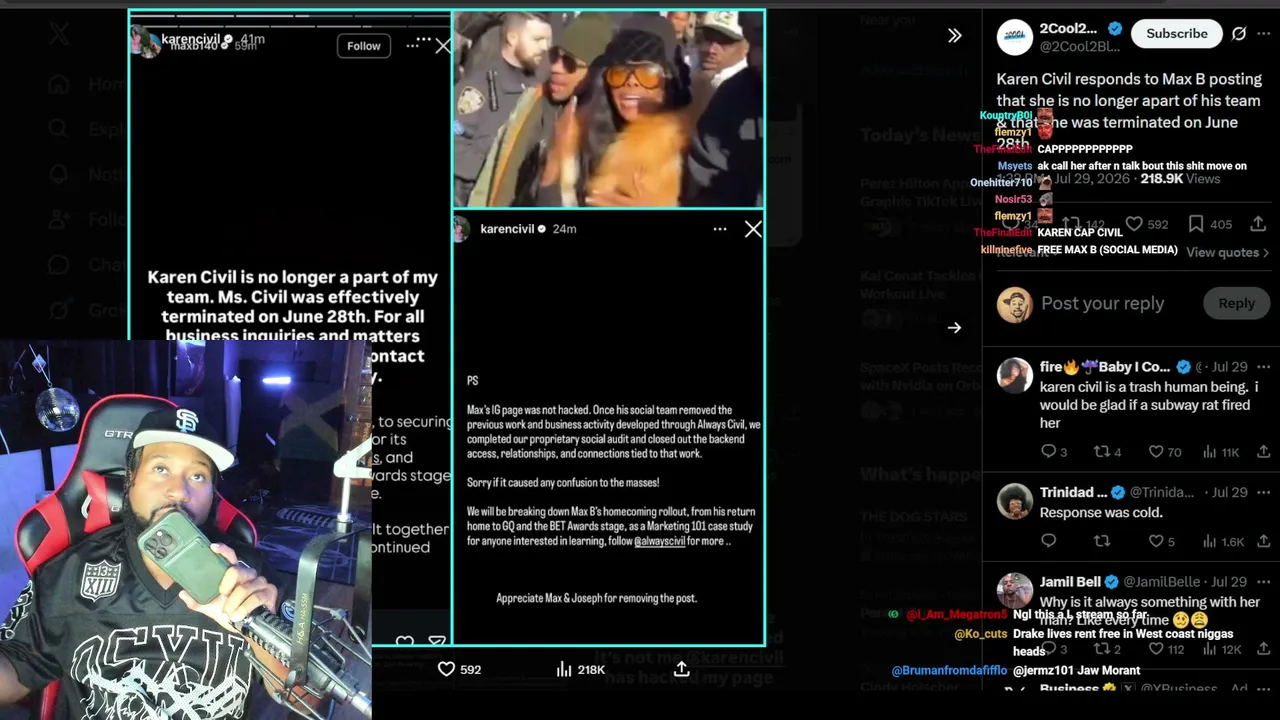Open Jamil Bell's profile avatar
The width and height of the screenshot is (1280, 720).
(1015, 591)
